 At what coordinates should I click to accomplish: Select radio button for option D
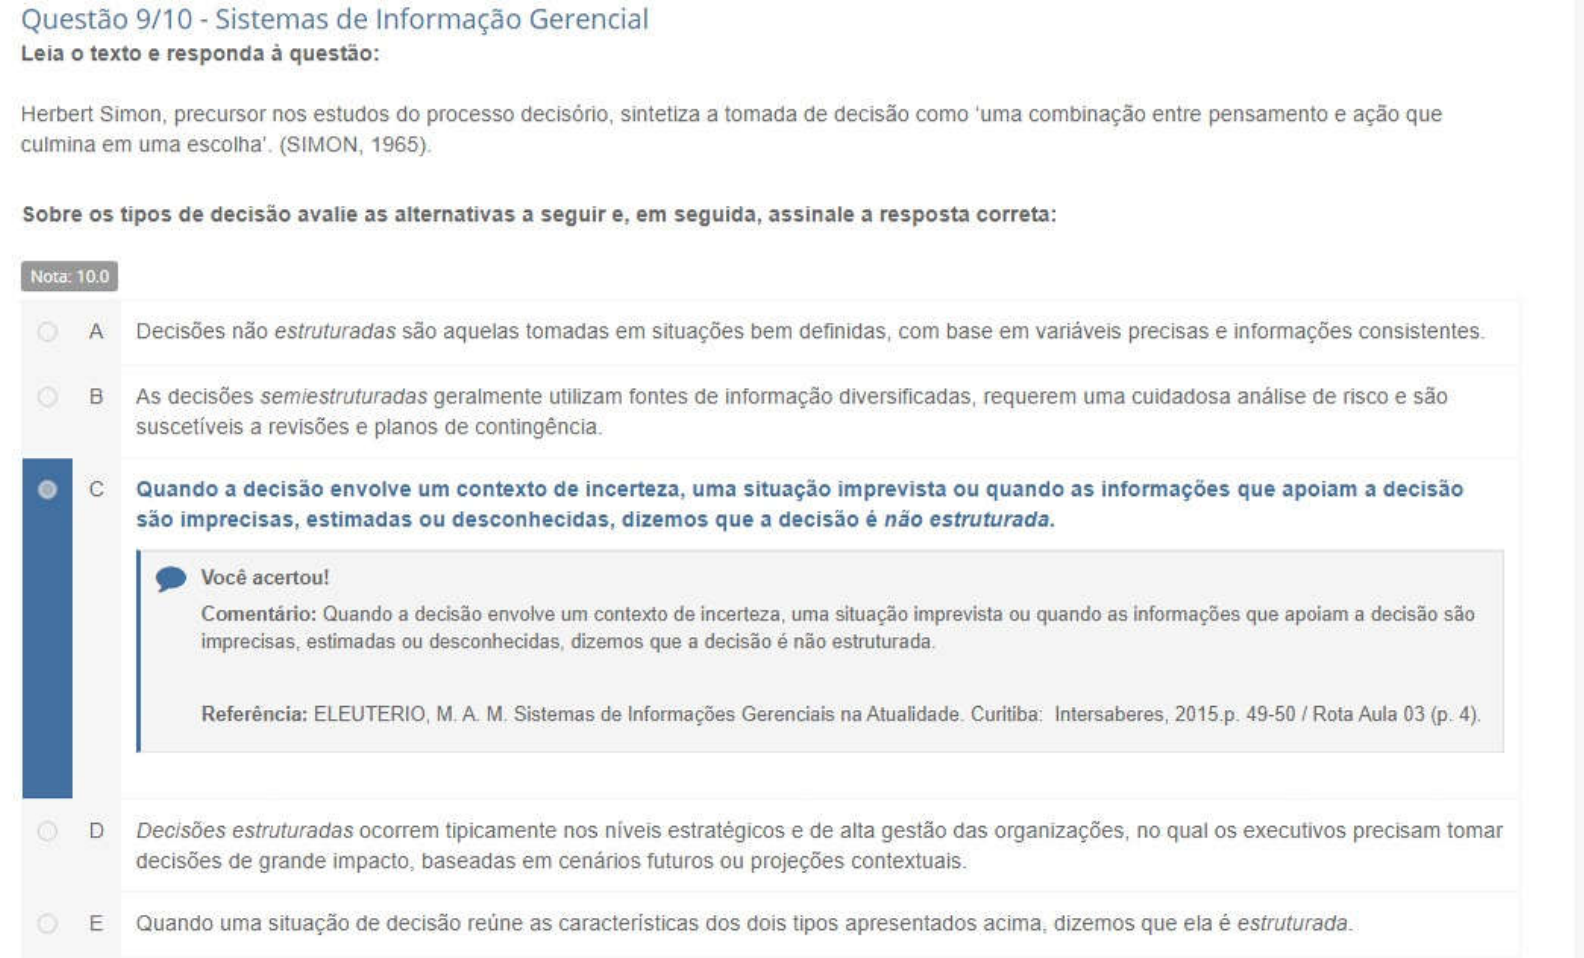click(47, 831)
